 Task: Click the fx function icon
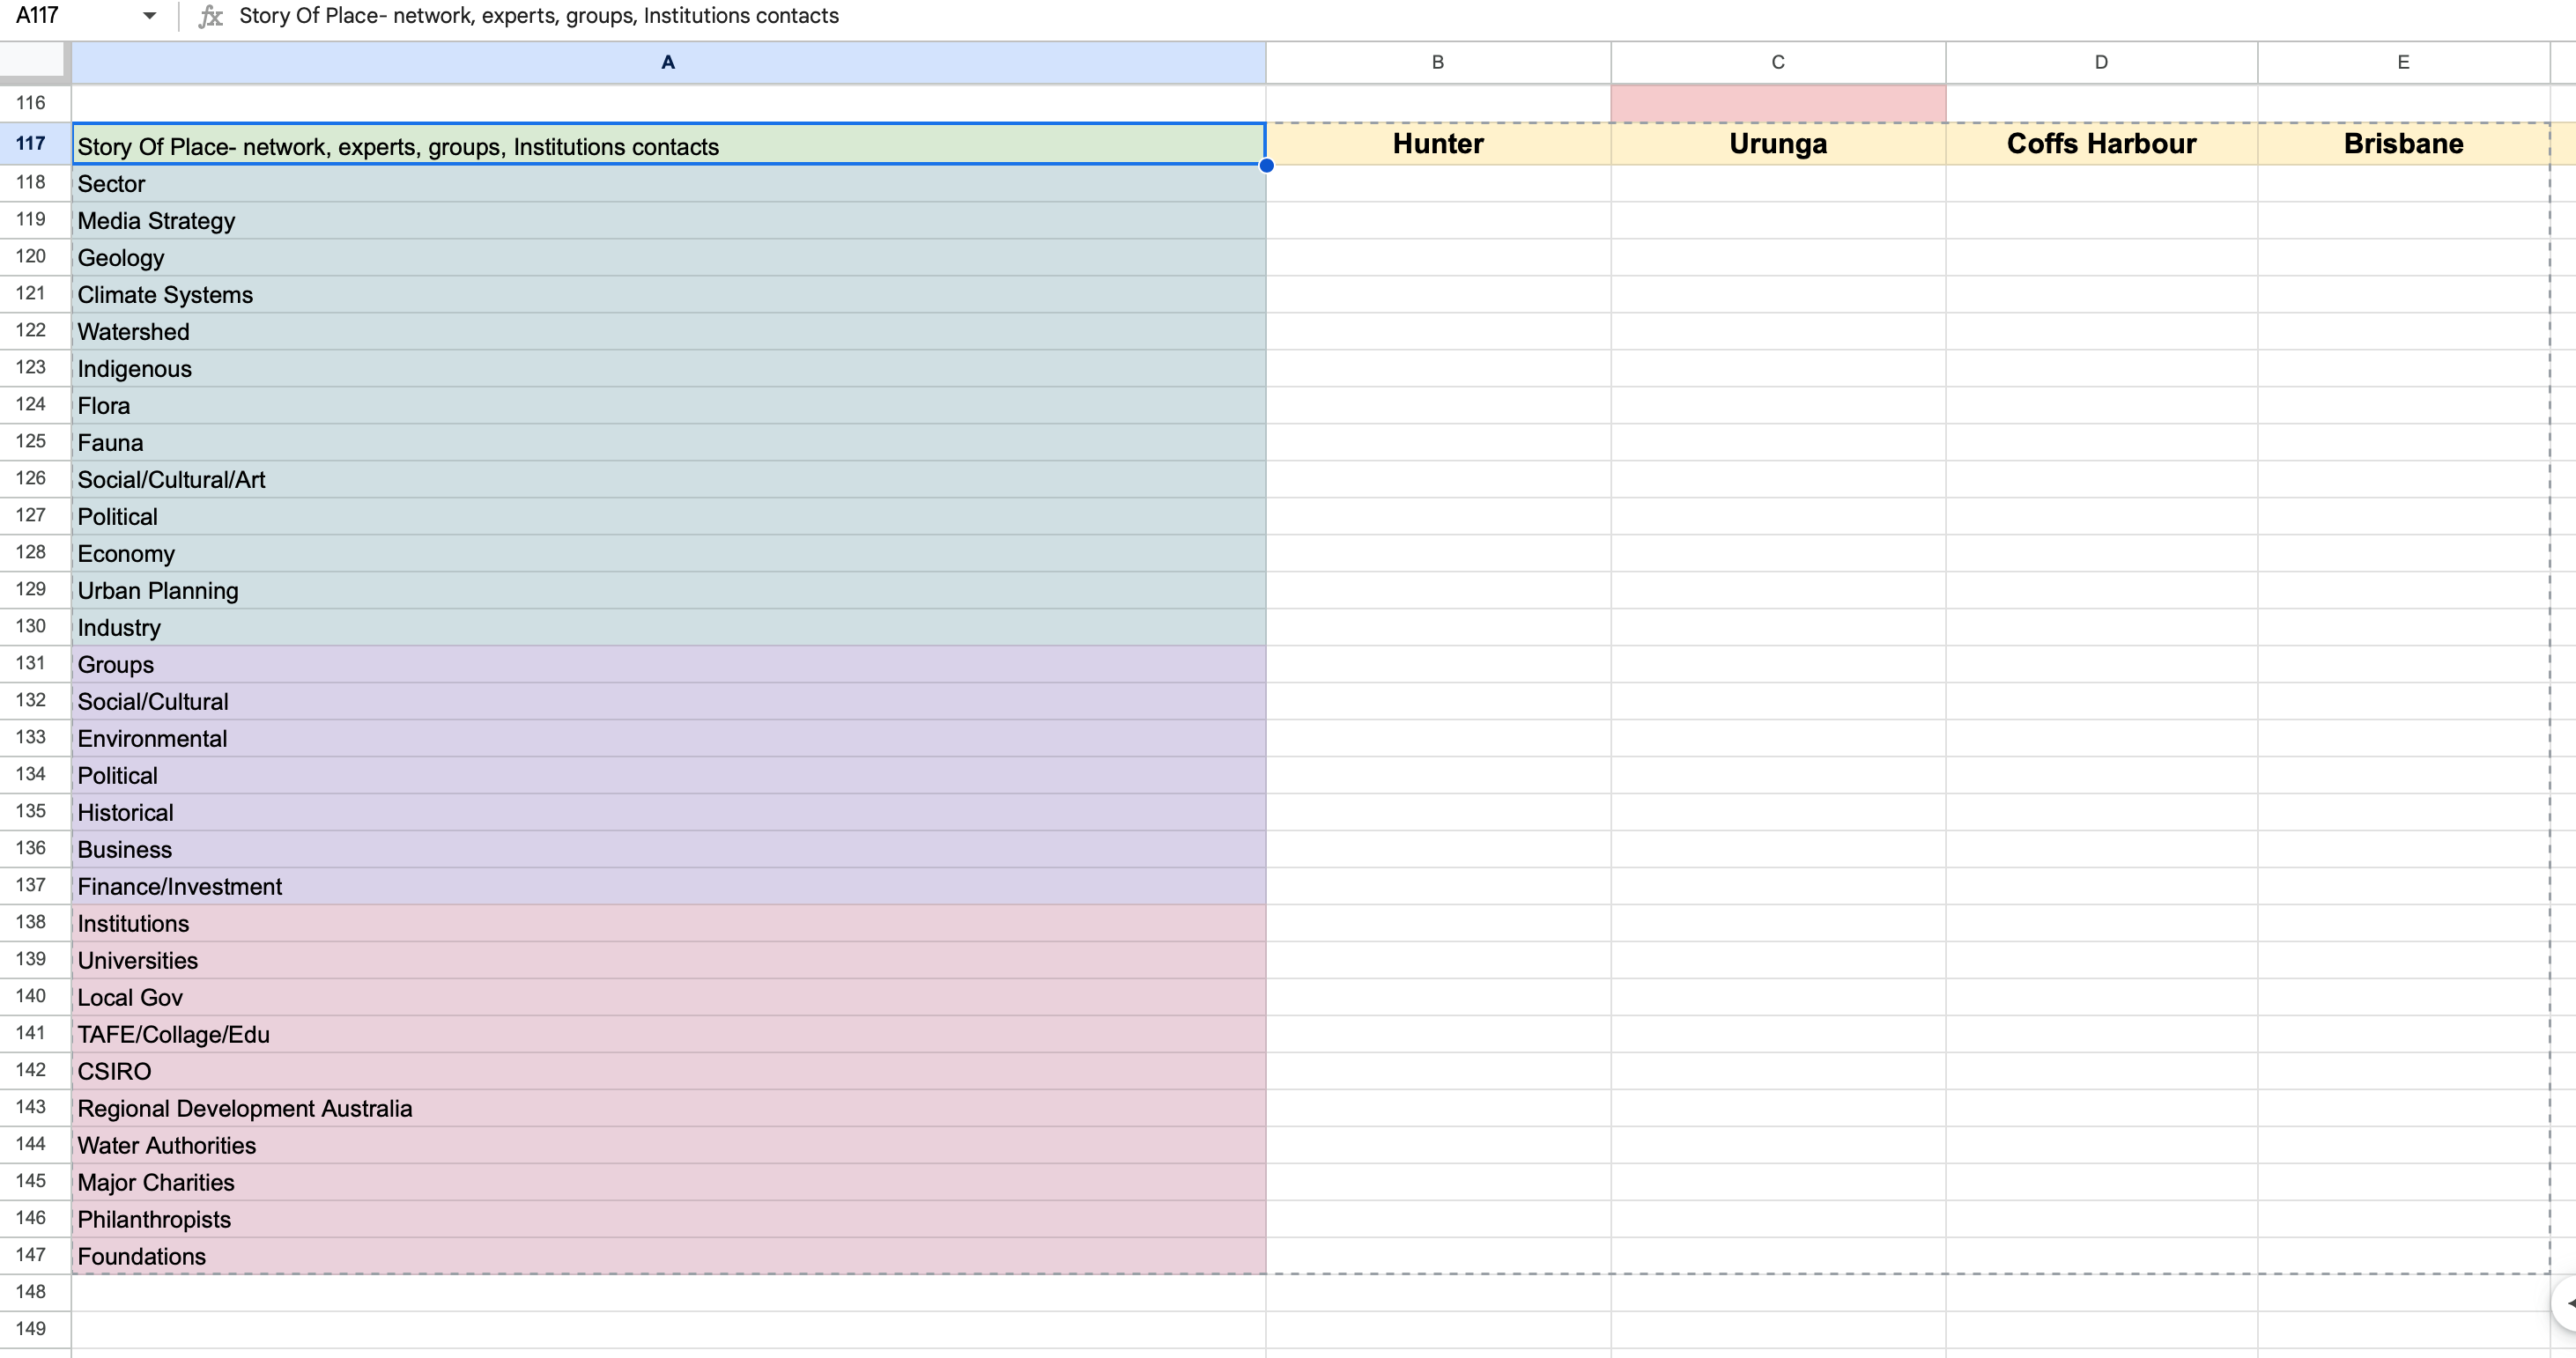click(210, 16)
